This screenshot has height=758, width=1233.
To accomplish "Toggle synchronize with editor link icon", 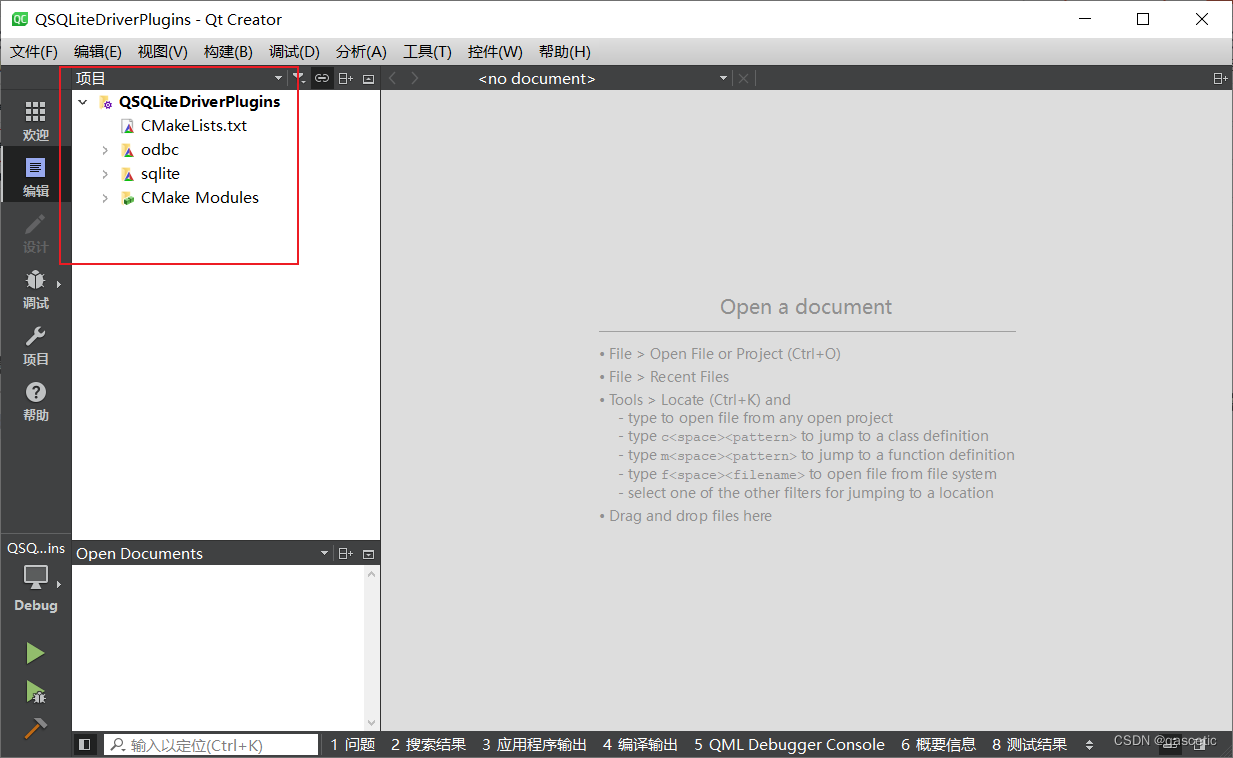I will [321, 78].
